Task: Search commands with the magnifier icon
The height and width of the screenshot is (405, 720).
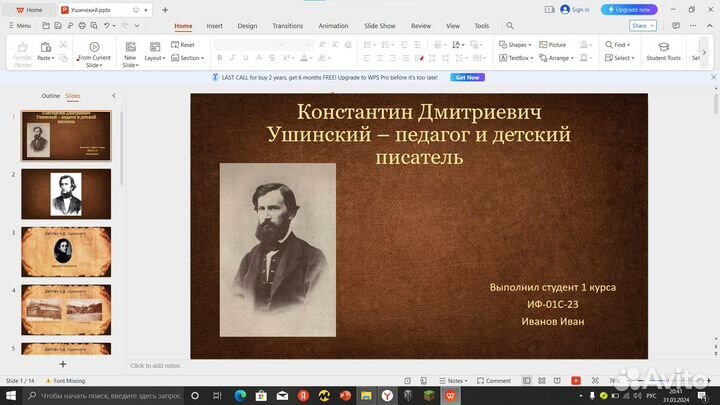Action: point(510,26)
